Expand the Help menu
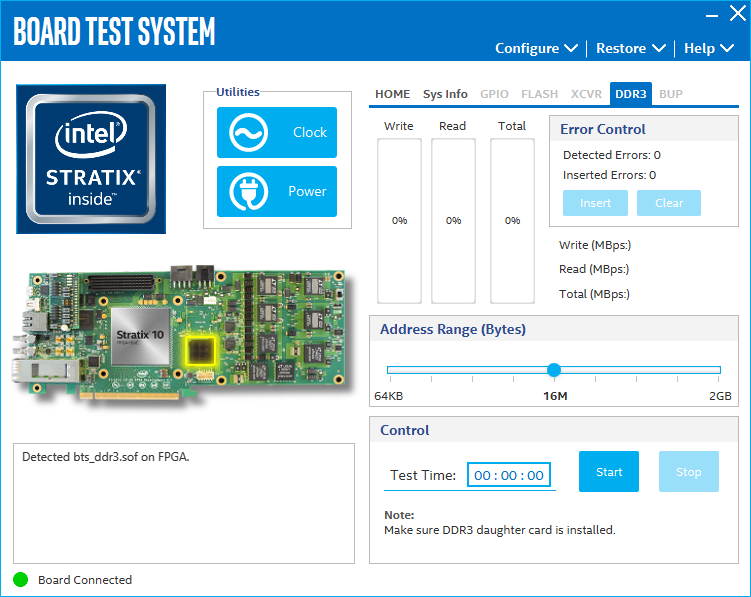The width and height of the screenshot is (751, 597). coord(709,48)
